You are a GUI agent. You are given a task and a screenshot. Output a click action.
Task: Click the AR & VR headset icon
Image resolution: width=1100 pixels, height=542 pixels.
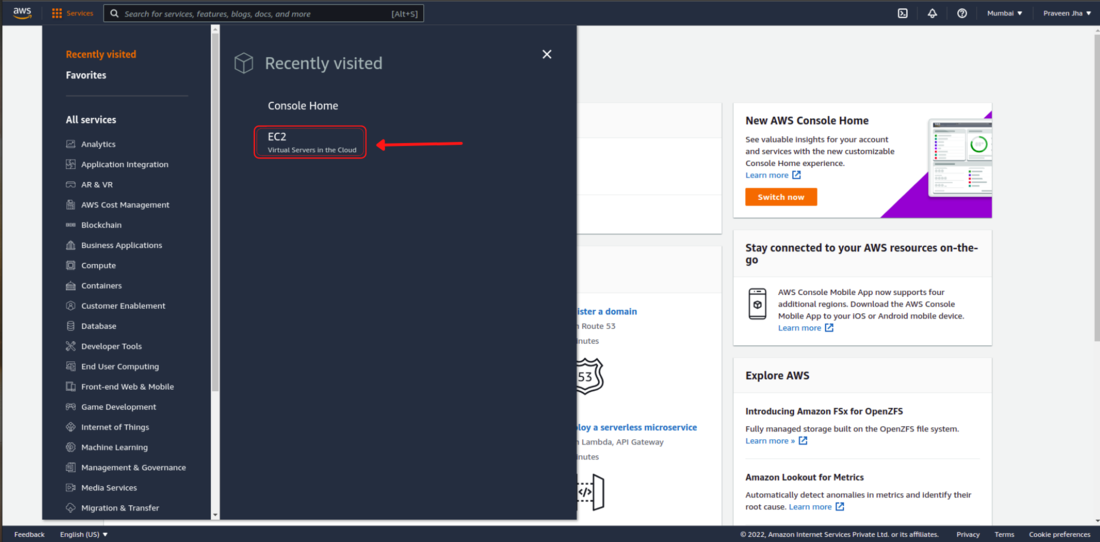tap(70, 185)
